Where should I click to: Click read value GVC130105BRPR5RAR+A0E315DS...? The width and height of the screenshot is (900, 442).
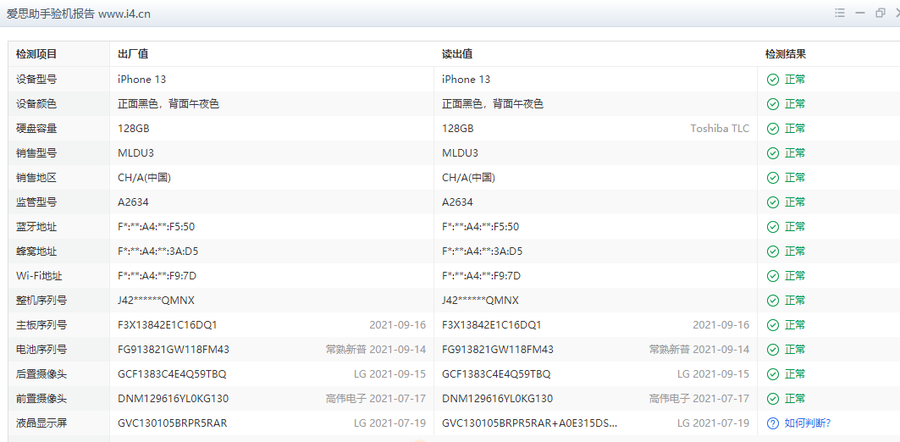pos(530,423)
